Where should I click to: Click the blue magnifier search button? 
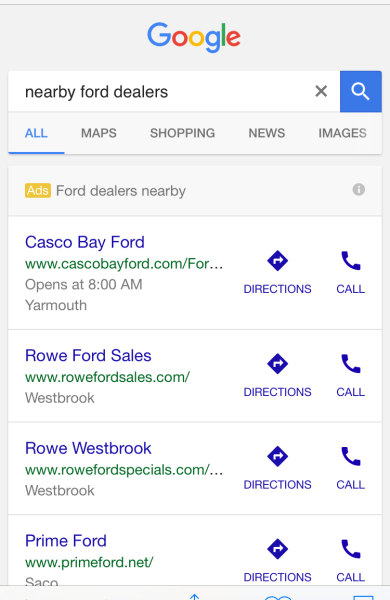pos(361,91)
